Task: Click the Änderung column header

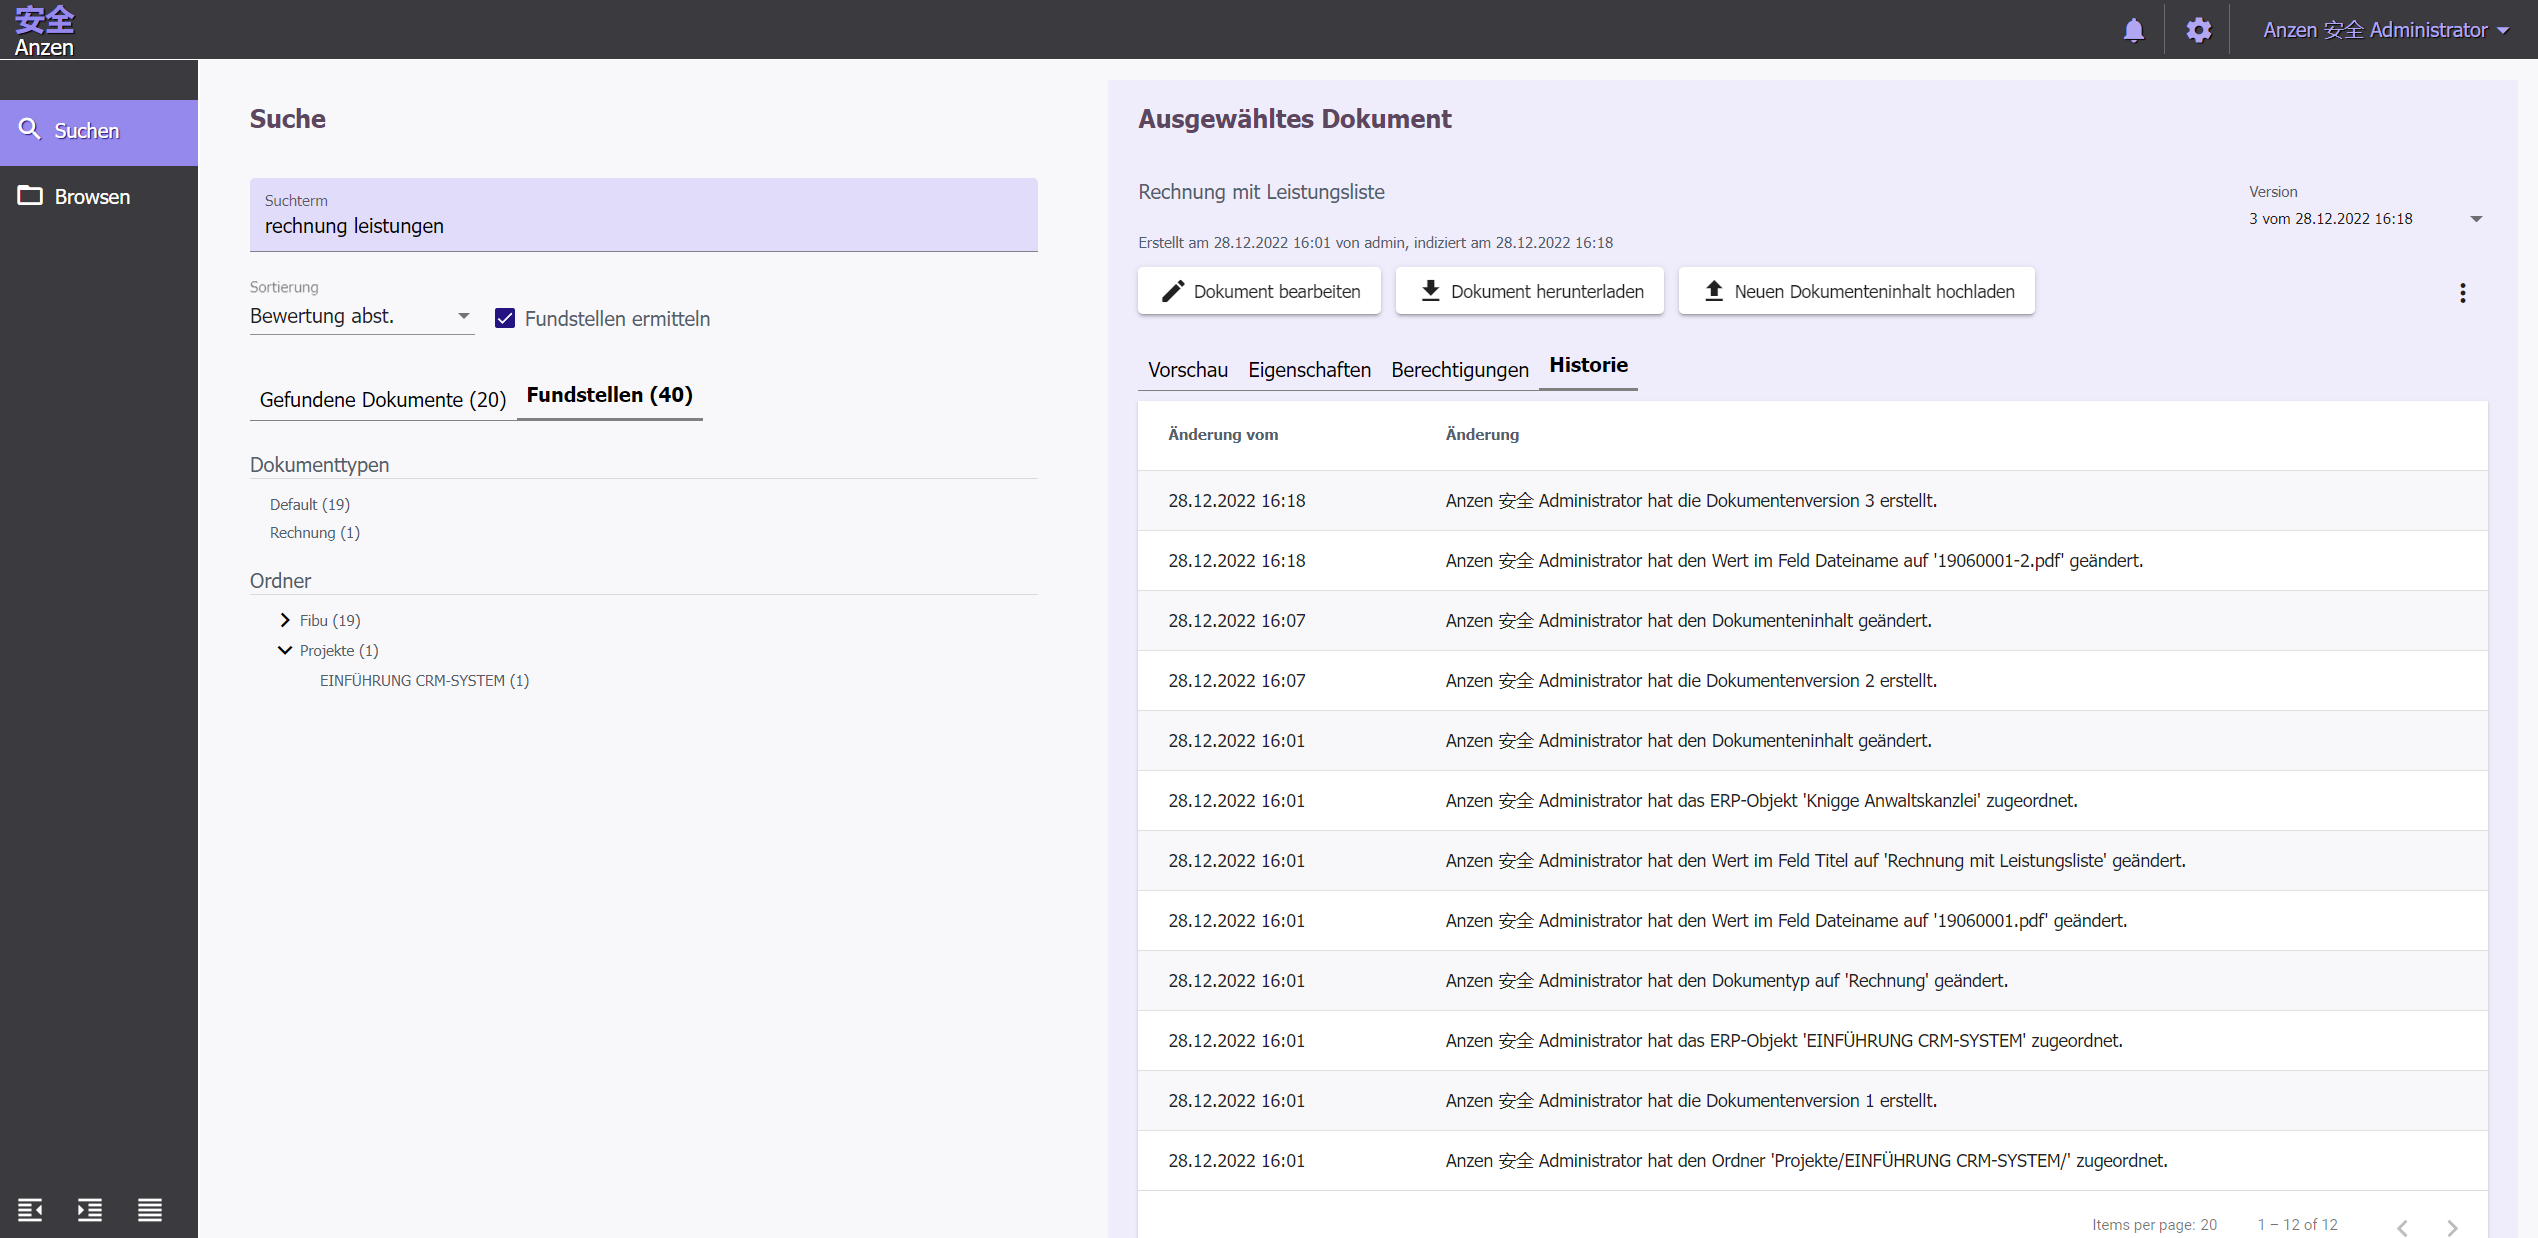Action: point(1482,434)
